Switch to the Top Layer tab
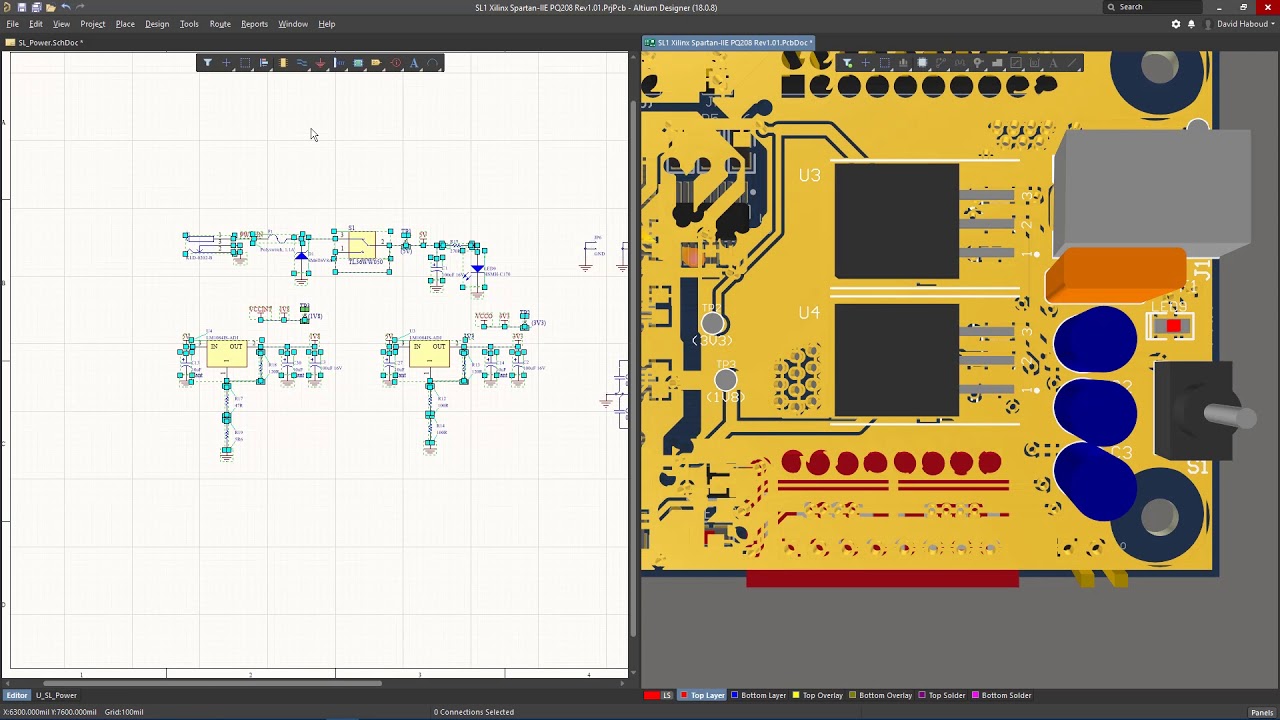 point(703,695)
